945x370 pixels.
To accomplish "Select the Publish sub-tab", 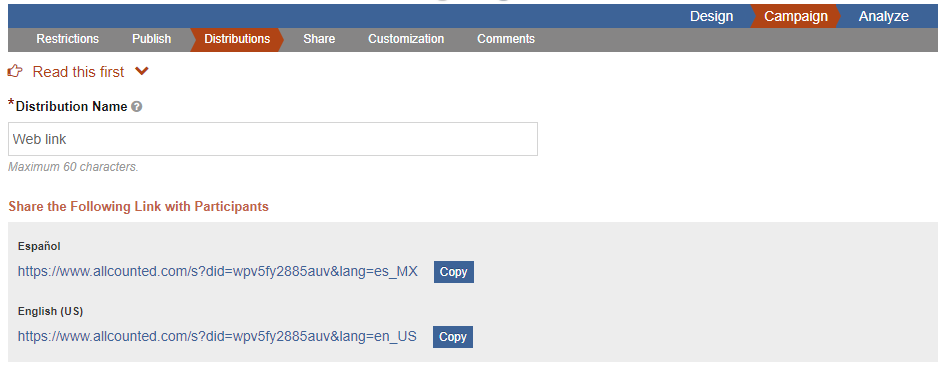I will point(152,39).
